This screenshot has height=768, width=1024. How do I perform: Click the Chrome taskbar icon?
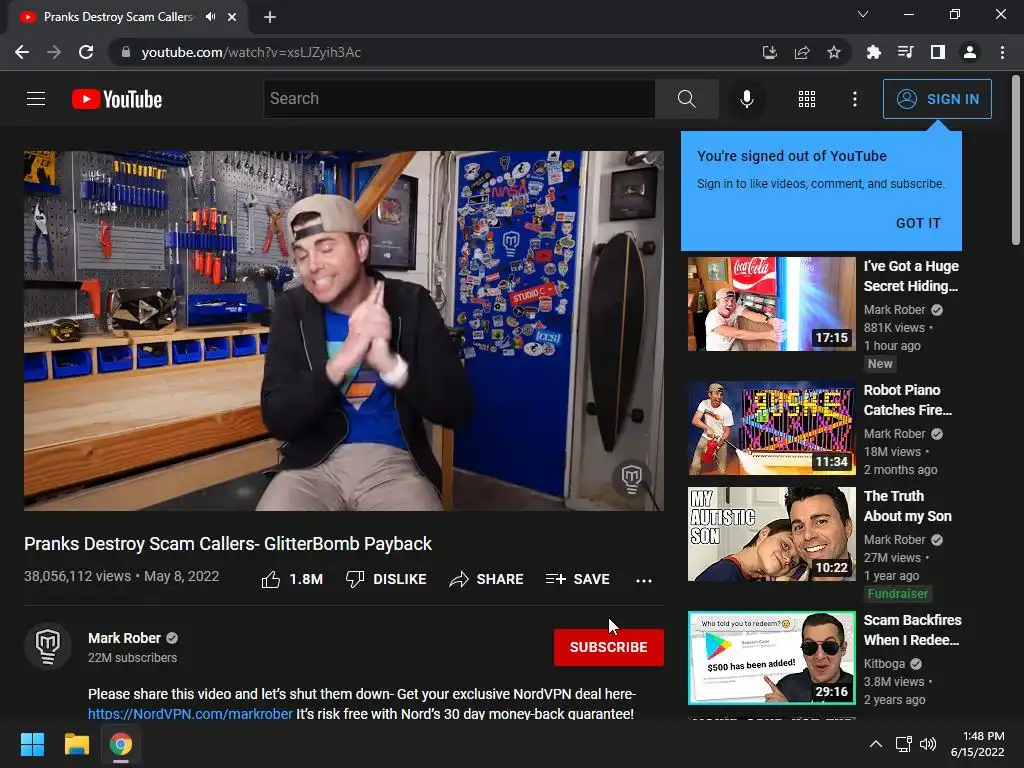click(121, 744)
